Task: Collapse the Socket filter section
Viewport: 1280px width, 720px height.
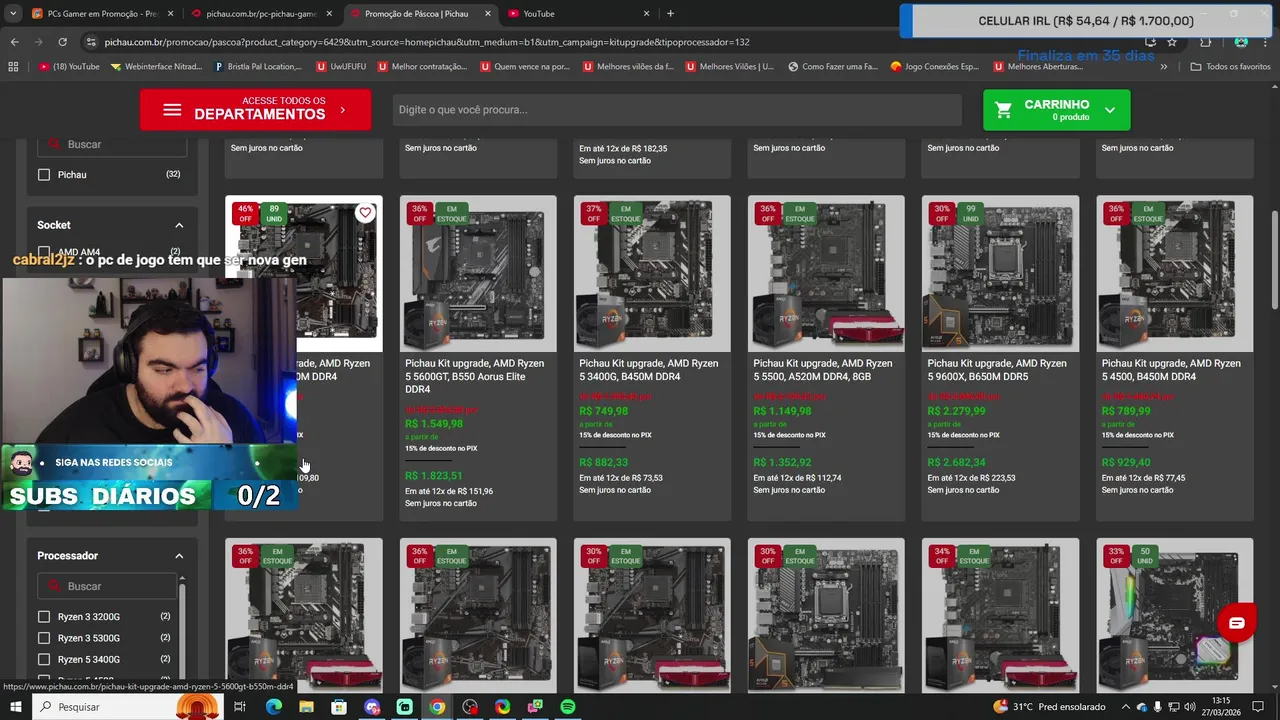Action: click(x=179, y=225)
